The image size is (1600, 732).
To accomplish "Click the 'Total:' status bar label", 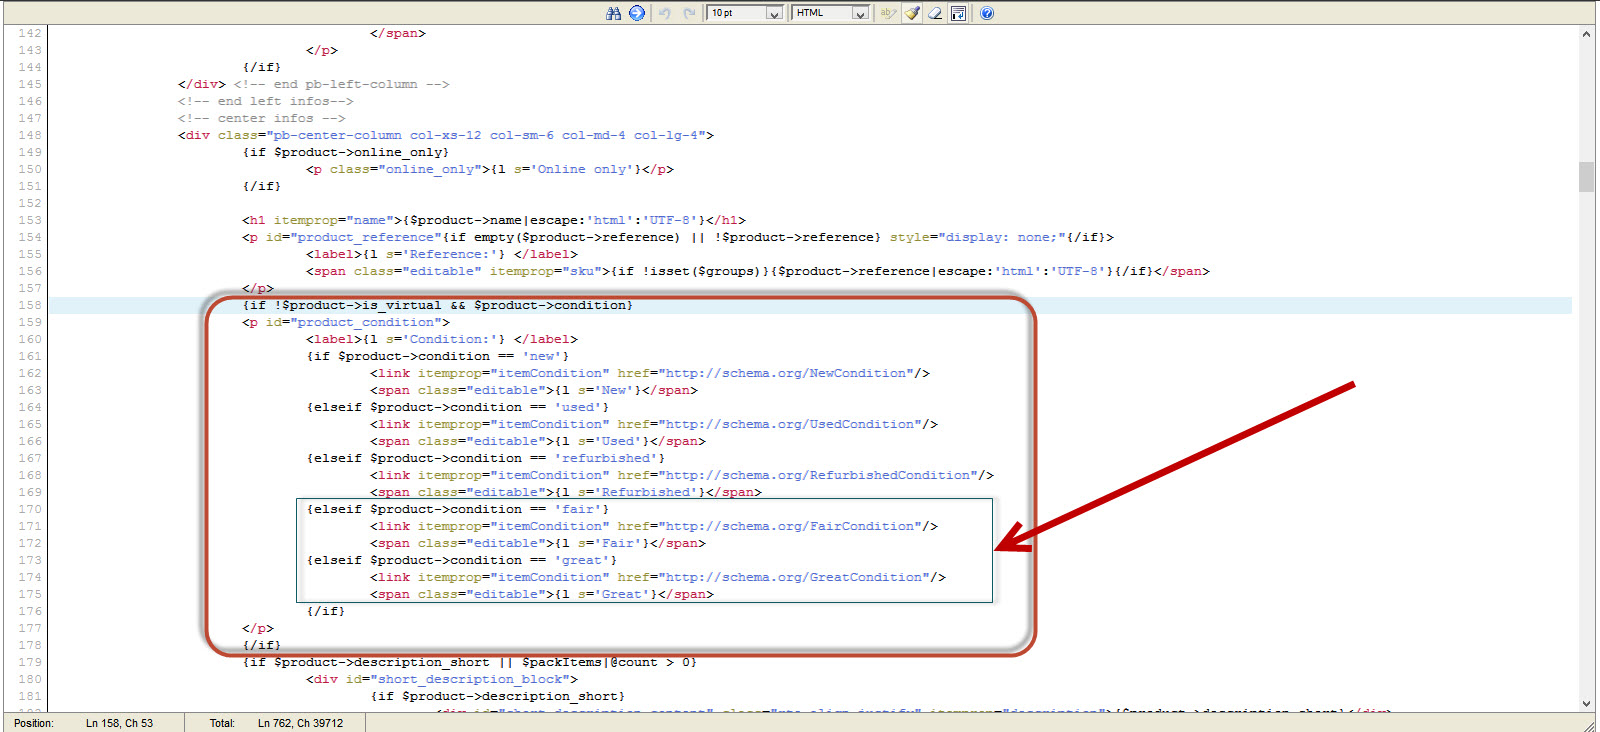I will pyautogui.click(x=222, y=723).
